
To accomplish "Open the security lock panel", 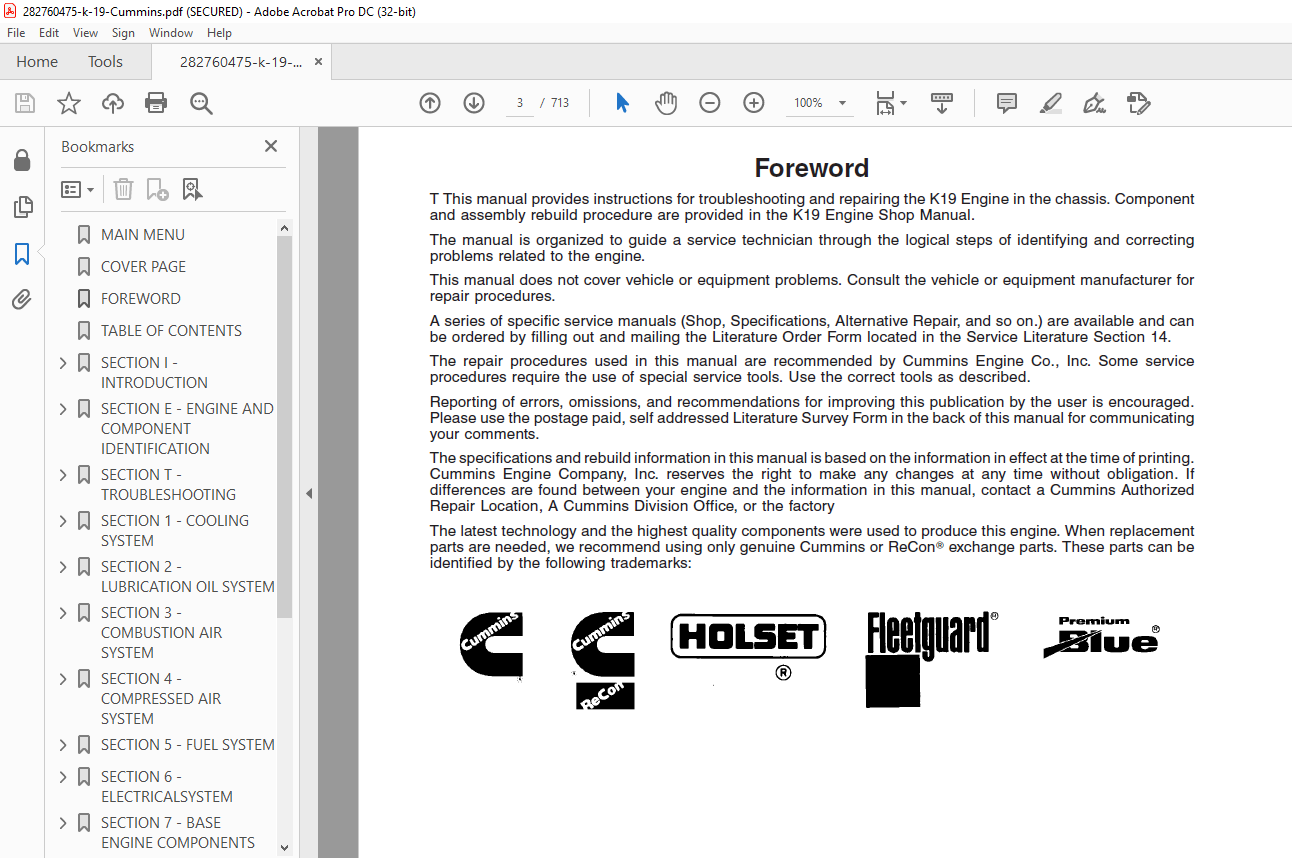I will coord(22,160).
